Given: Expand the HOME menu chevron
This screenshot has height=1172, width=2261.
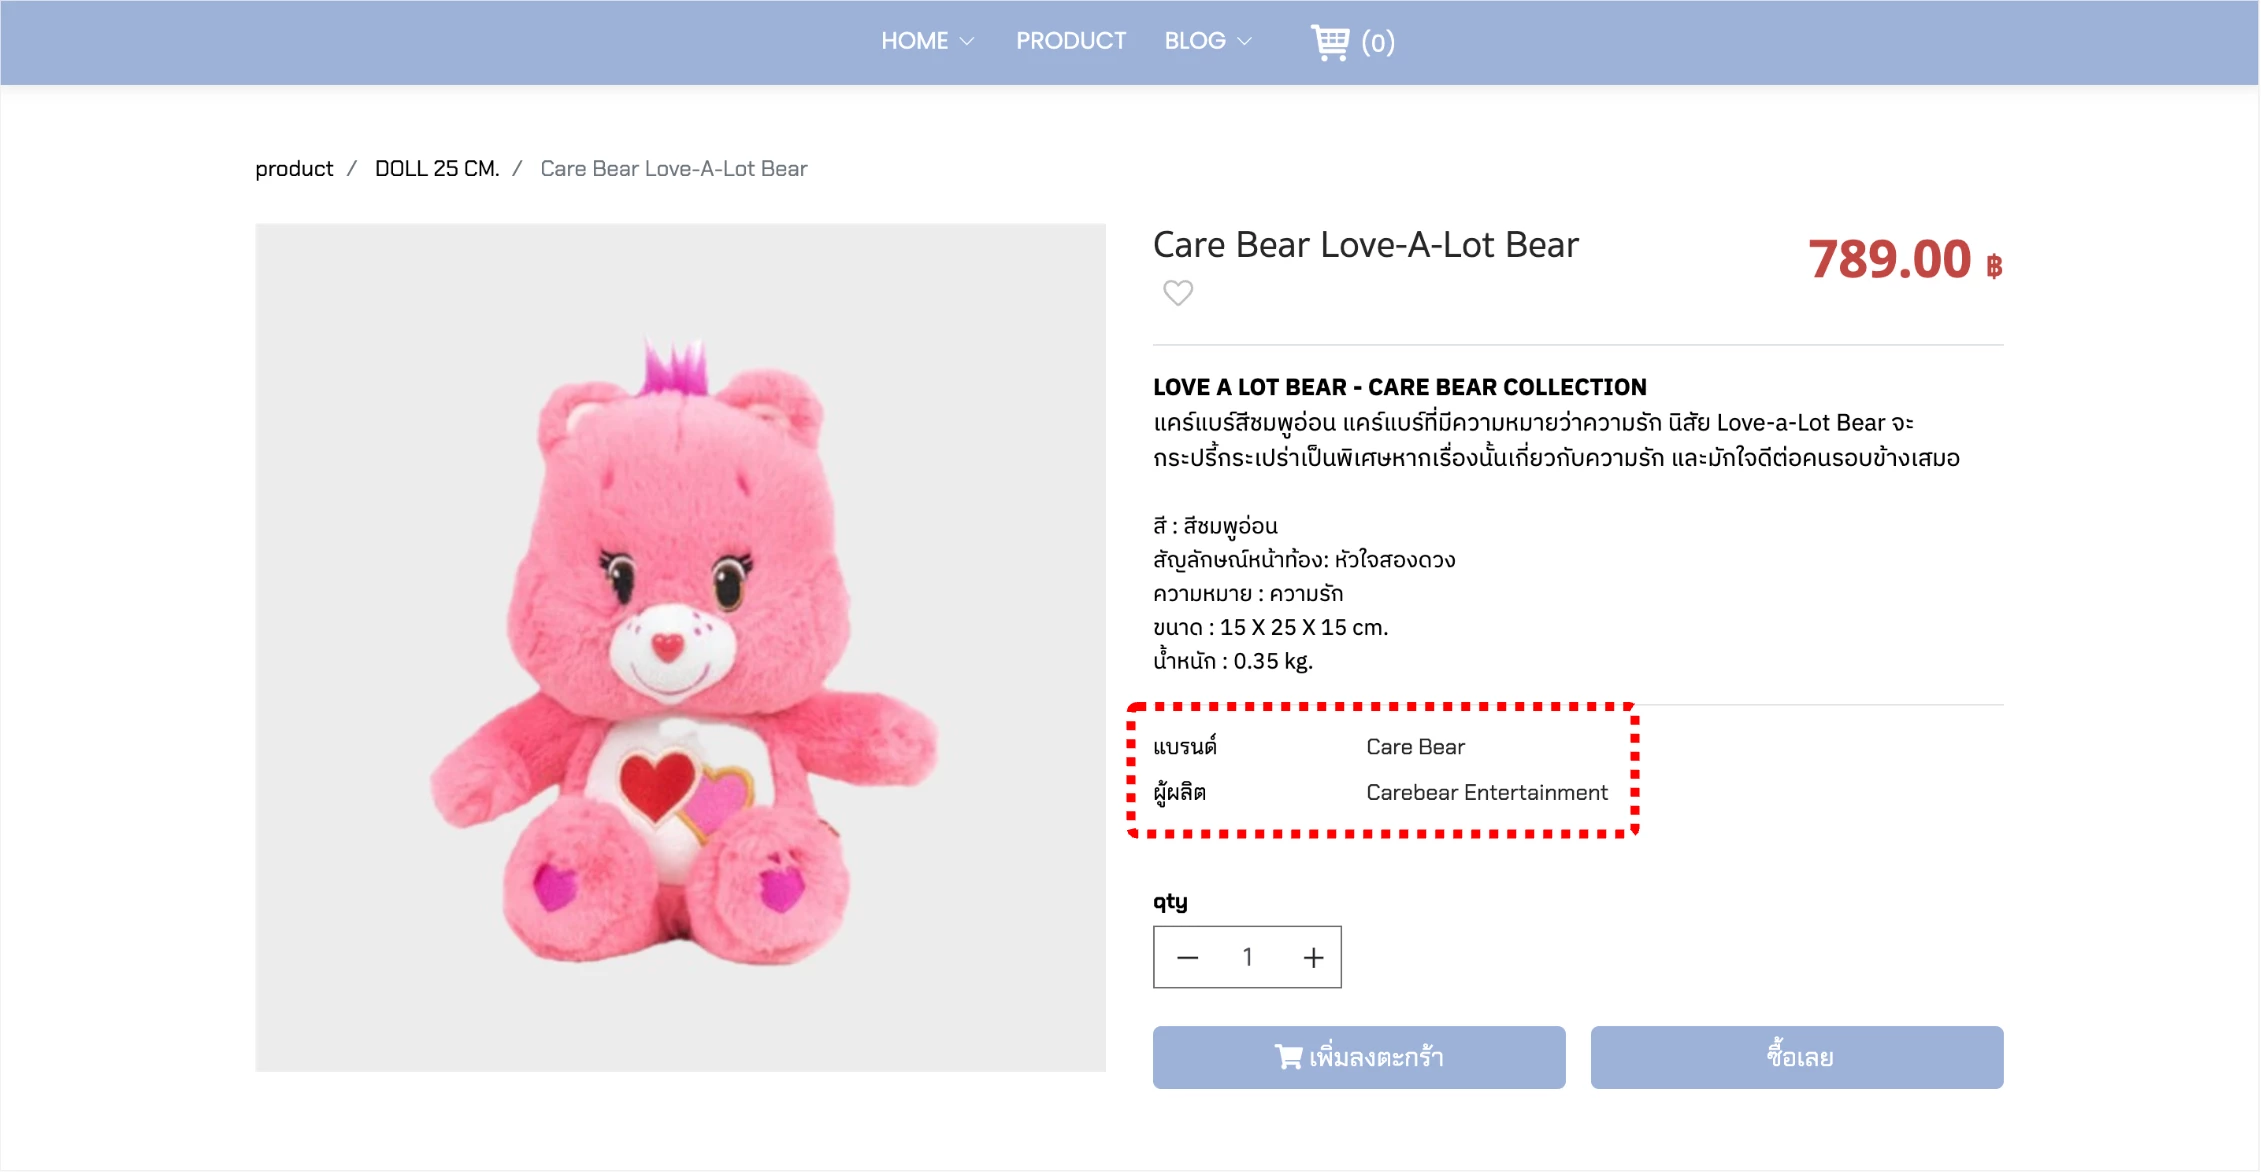Looking at the screenshot, I should click(x=967, y=42).
